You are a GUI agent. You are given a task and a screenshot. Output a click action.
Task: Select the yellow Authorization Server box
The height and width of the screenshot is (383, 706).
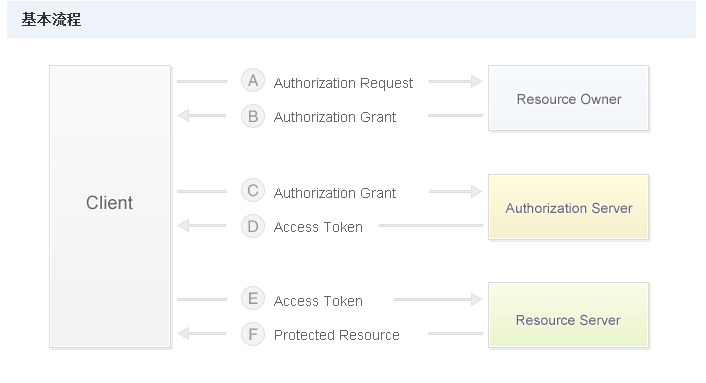[x=569, y=207]
